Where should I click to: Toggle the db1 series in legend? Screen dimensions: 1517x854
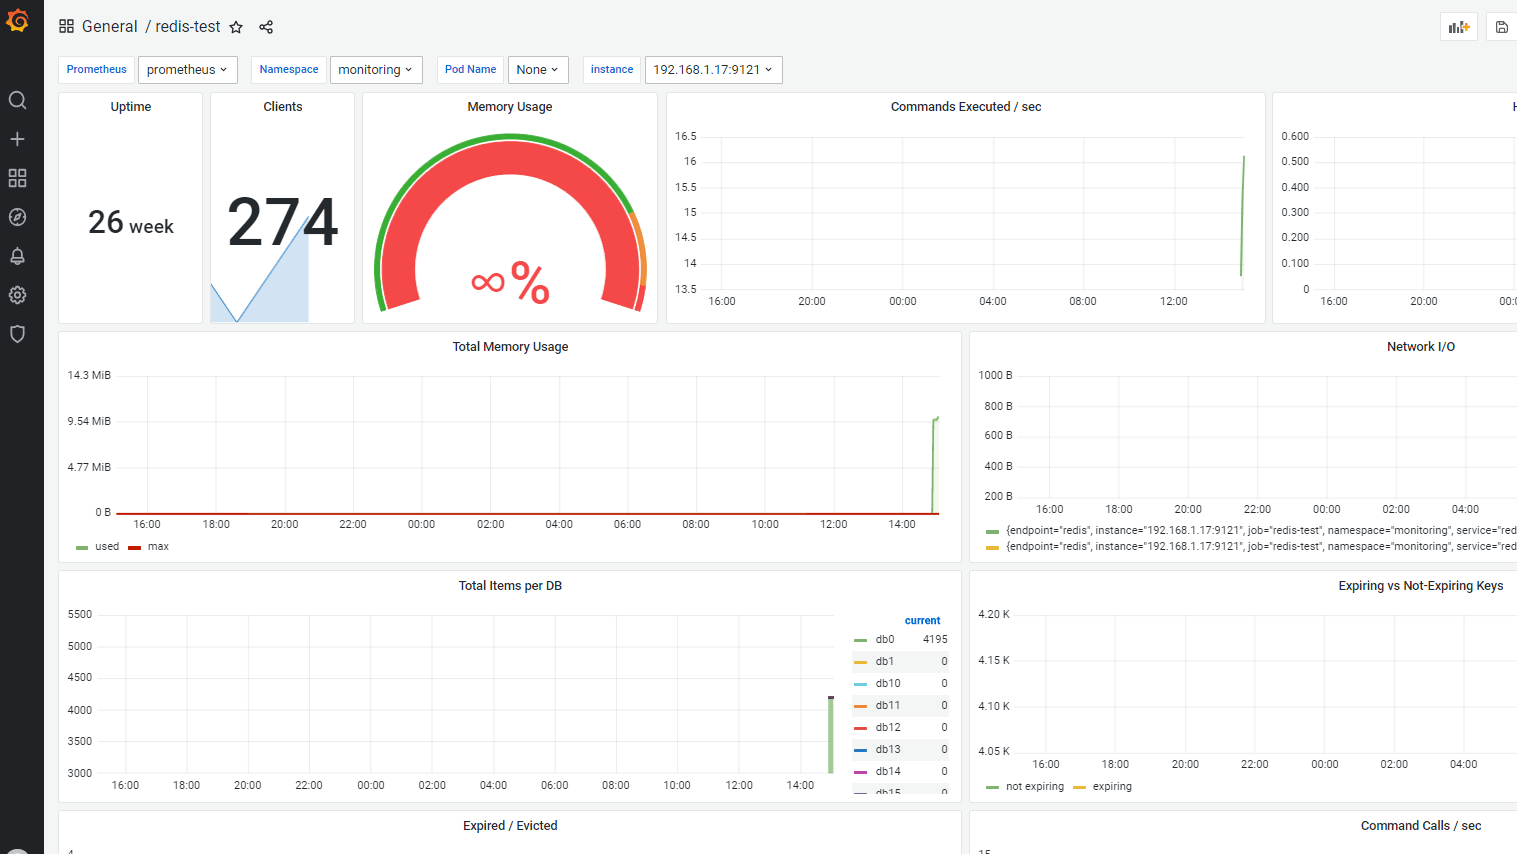885,662
